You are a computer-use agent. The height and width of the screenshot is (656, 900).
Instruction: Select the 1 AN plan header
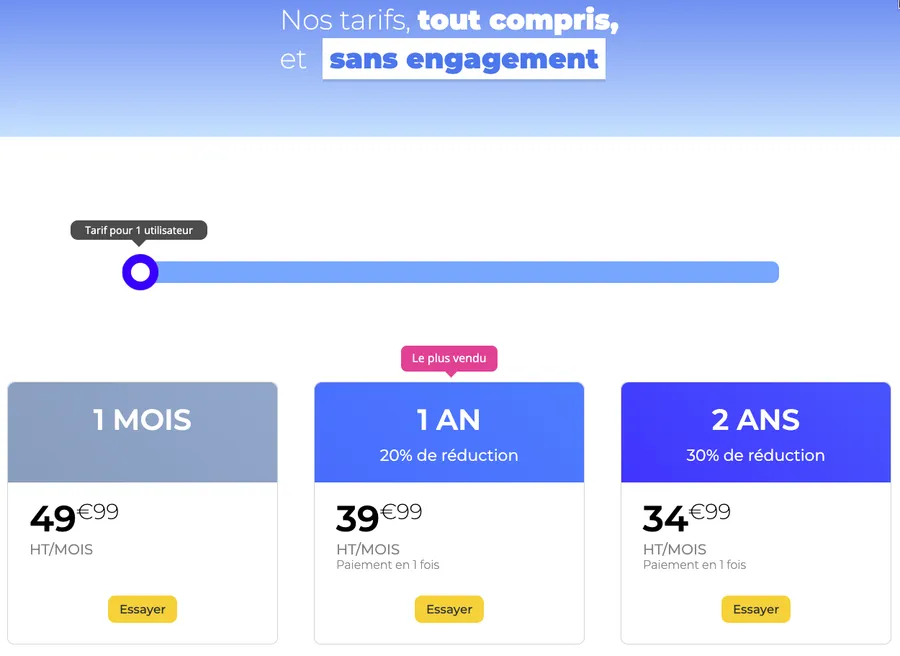click(449, 420)
